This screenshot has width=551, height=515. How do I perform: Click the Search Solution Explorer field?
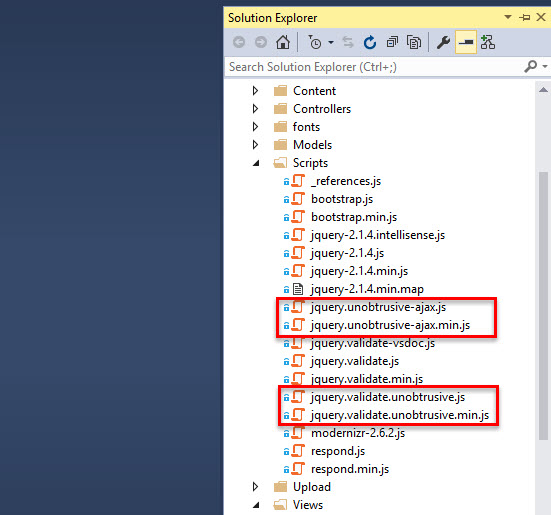click(374, 67)
